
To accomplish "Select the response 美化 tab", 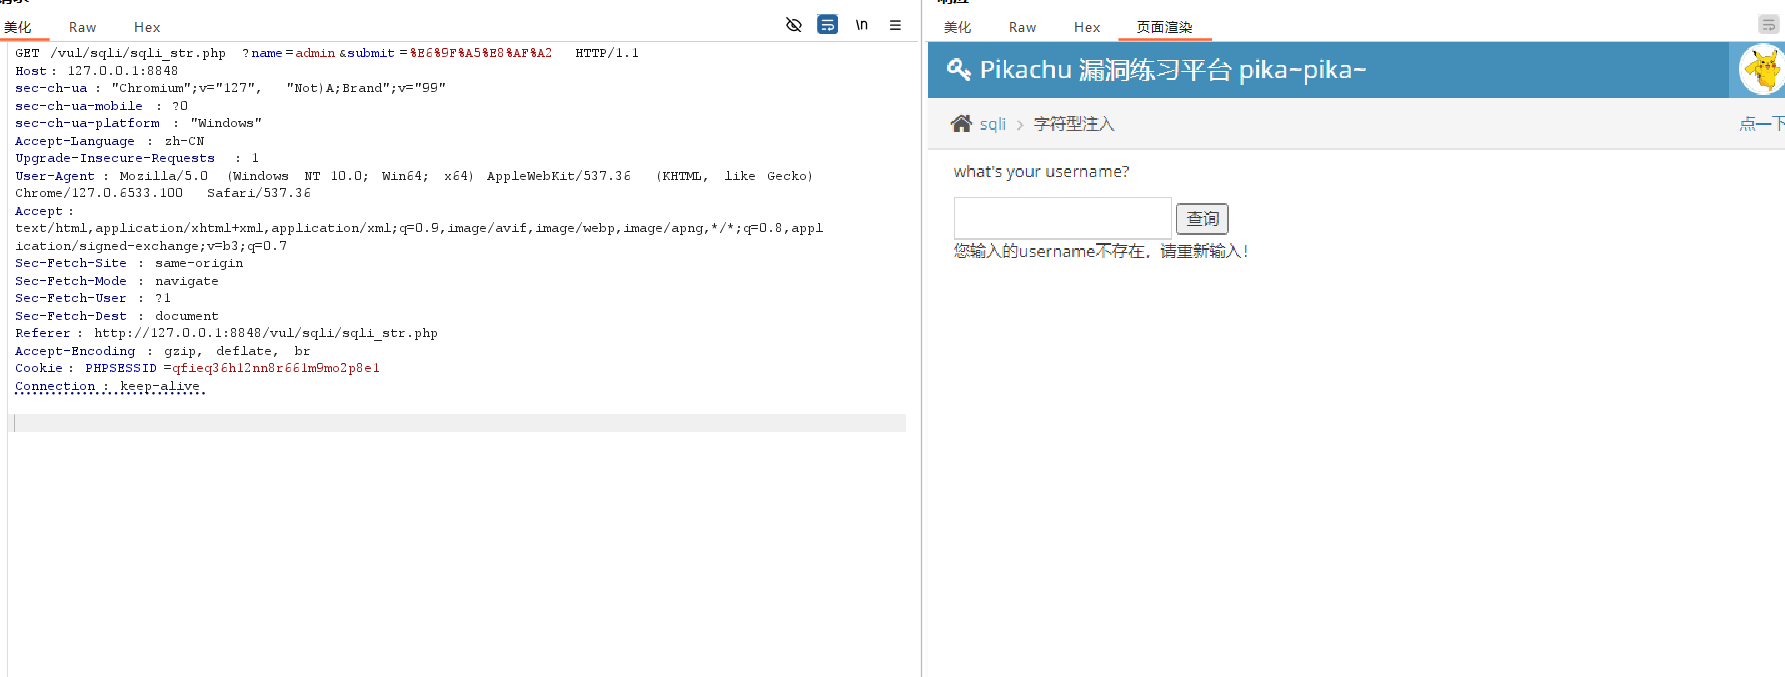I will click(957, 27).
